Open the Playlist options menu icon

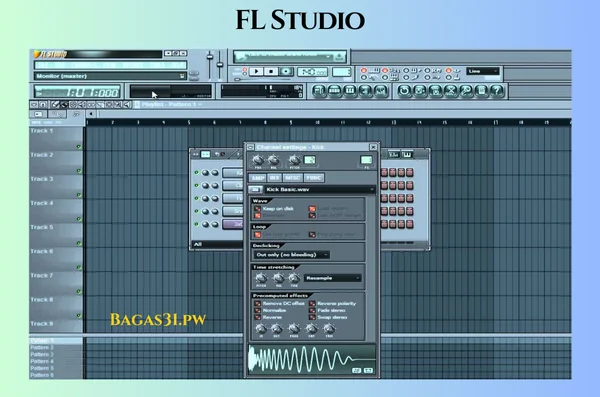pyautogui.click(x=34, y=105)
